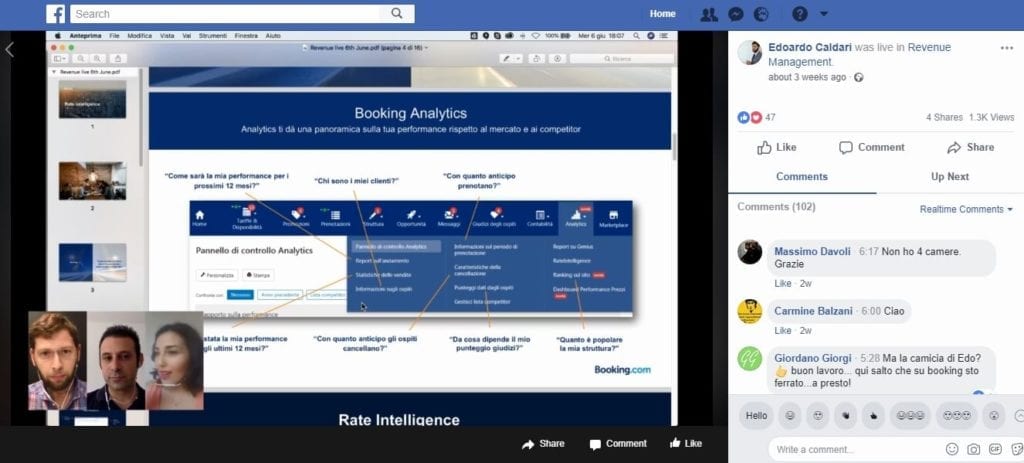The height and width of the screenshot is (463, 1024).
Task: Open the Apple menu icon
Action: click(x=57, y=36)
